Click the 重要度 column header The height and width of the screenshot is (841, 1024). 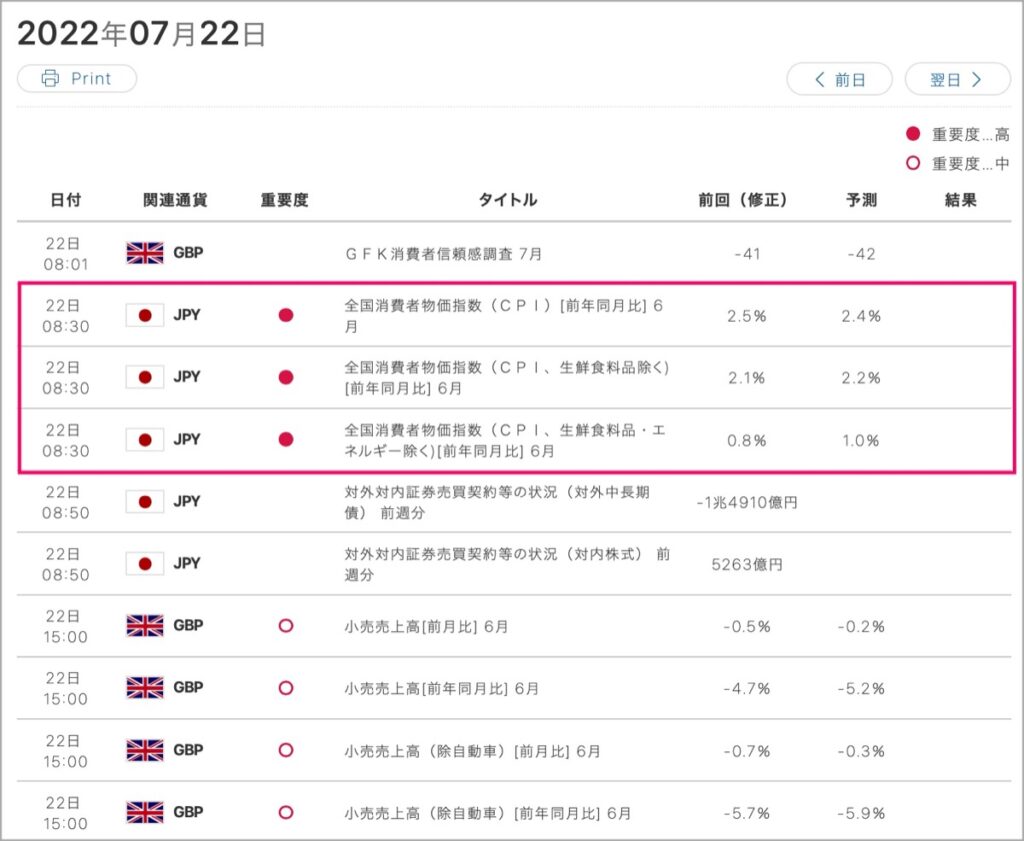284,200
